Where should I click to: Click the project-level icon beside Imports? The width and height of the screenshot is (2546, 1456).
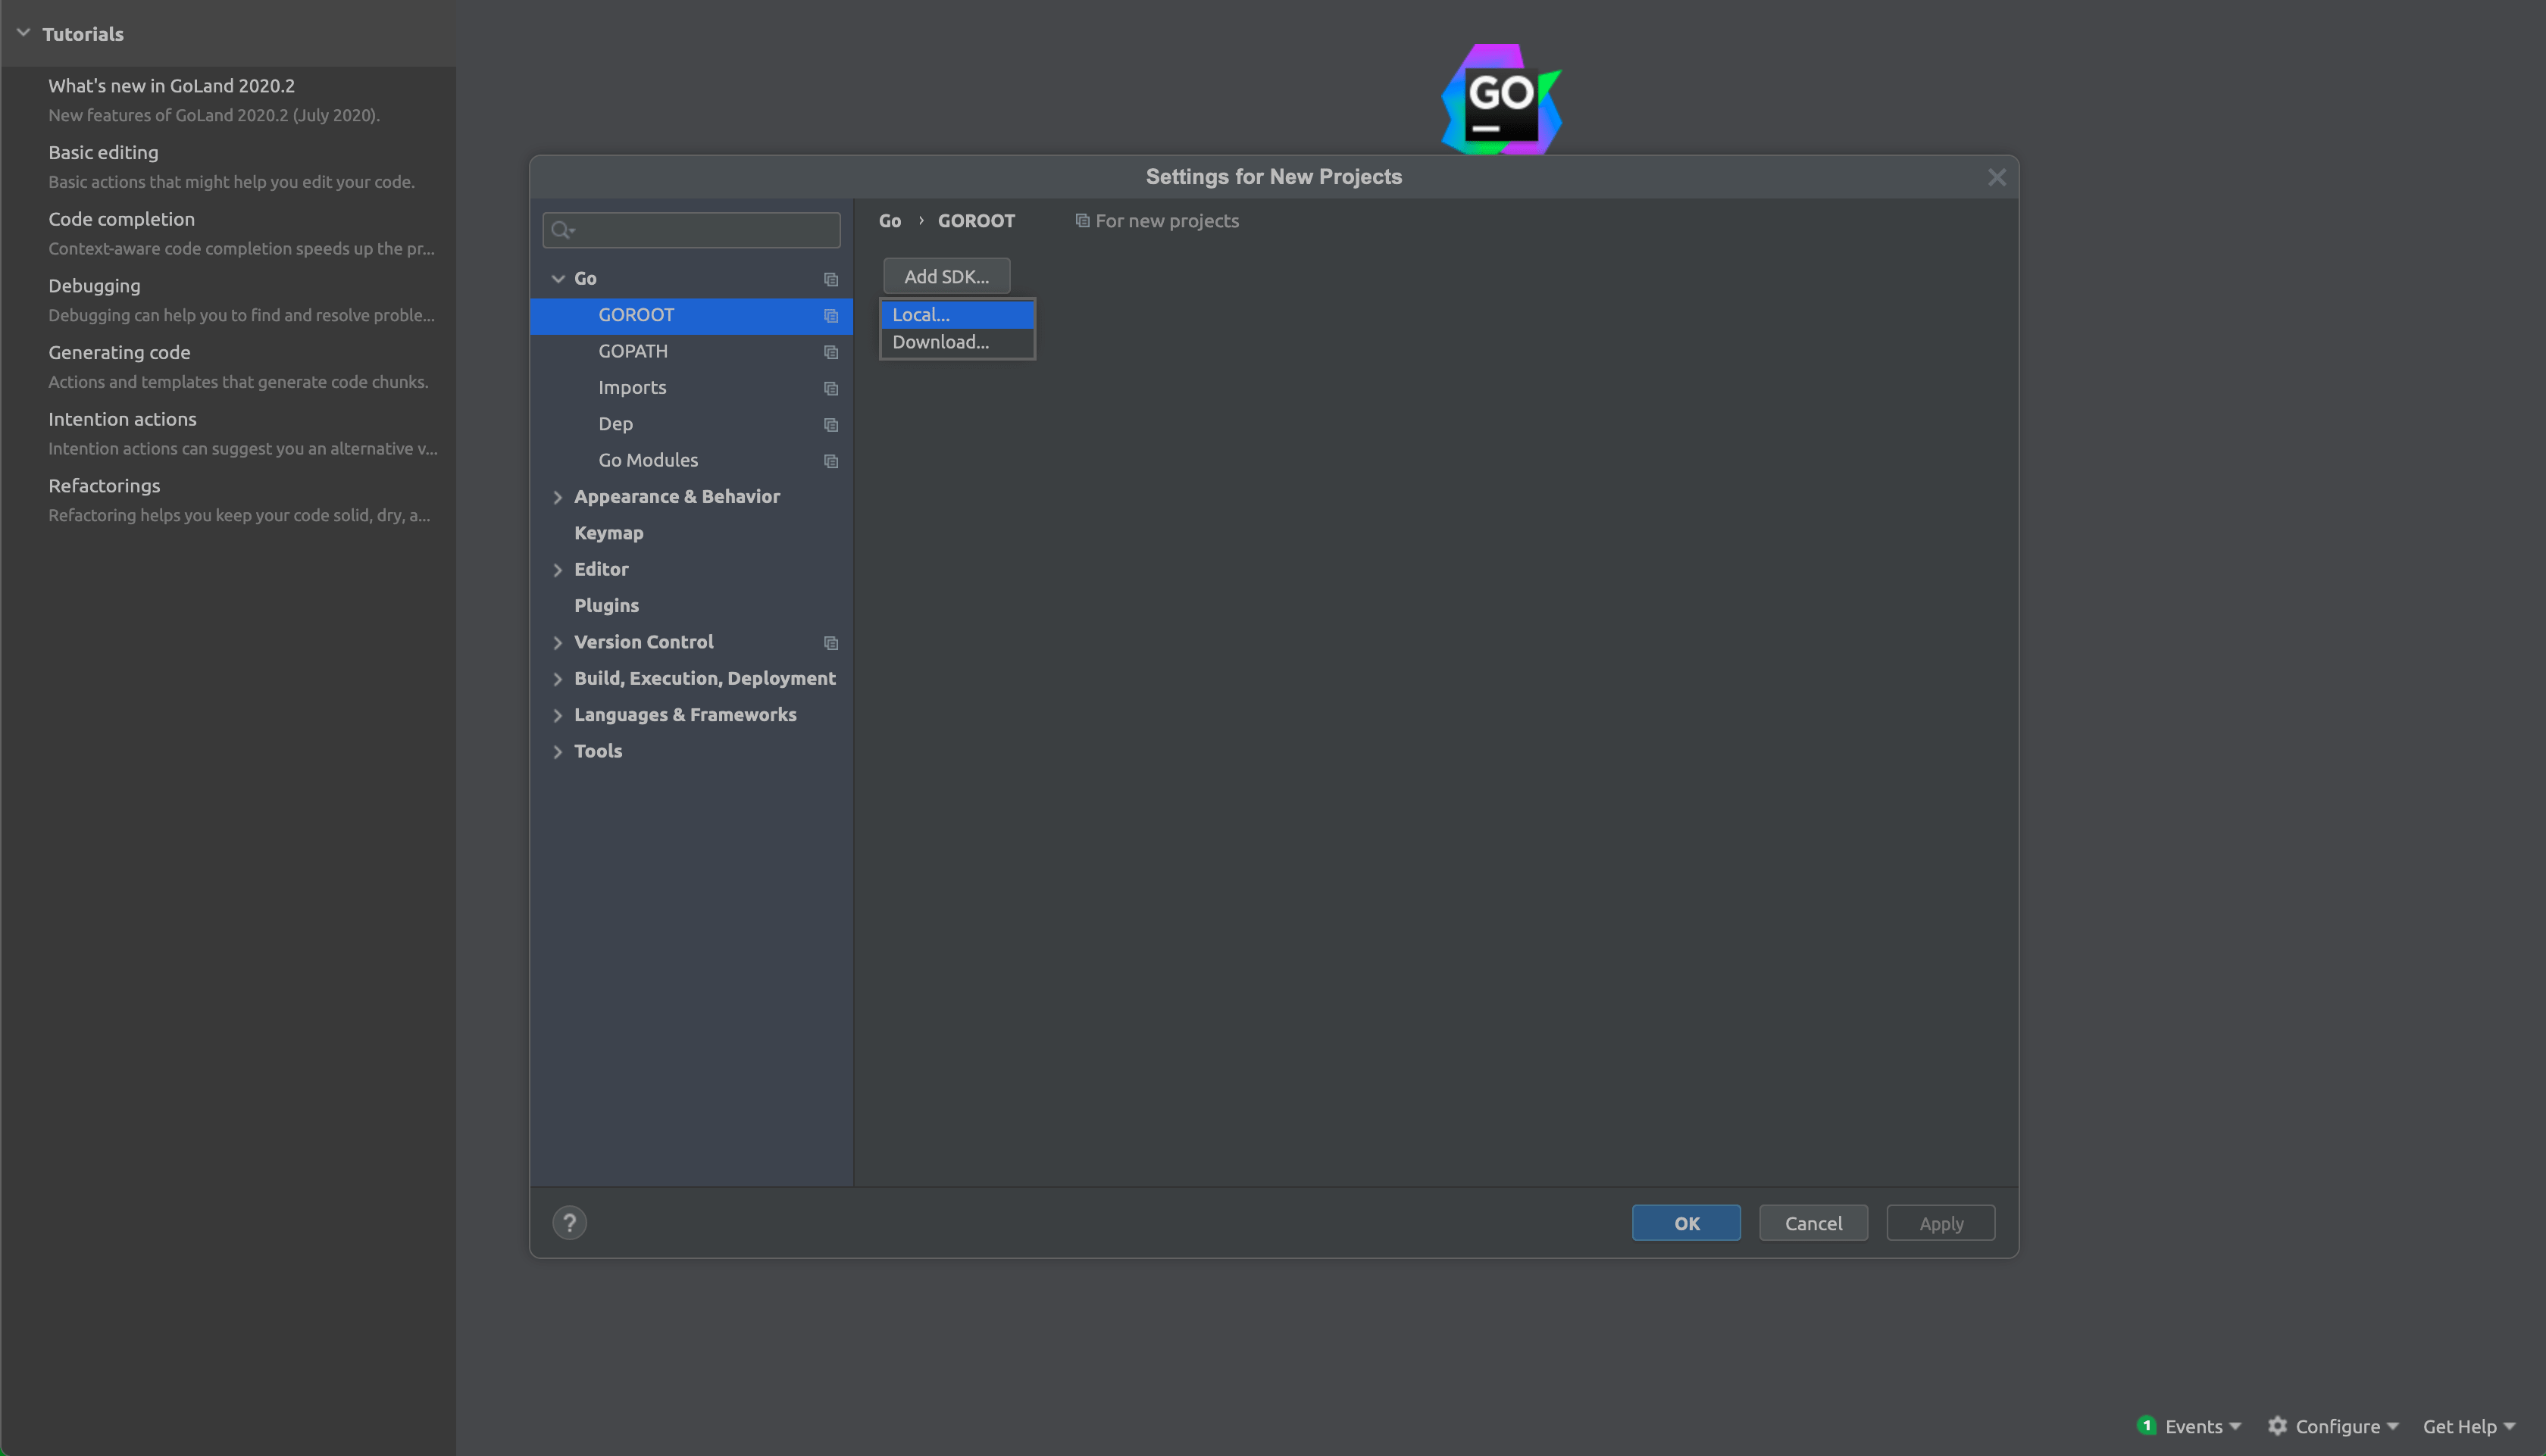(x=830, y=388)
